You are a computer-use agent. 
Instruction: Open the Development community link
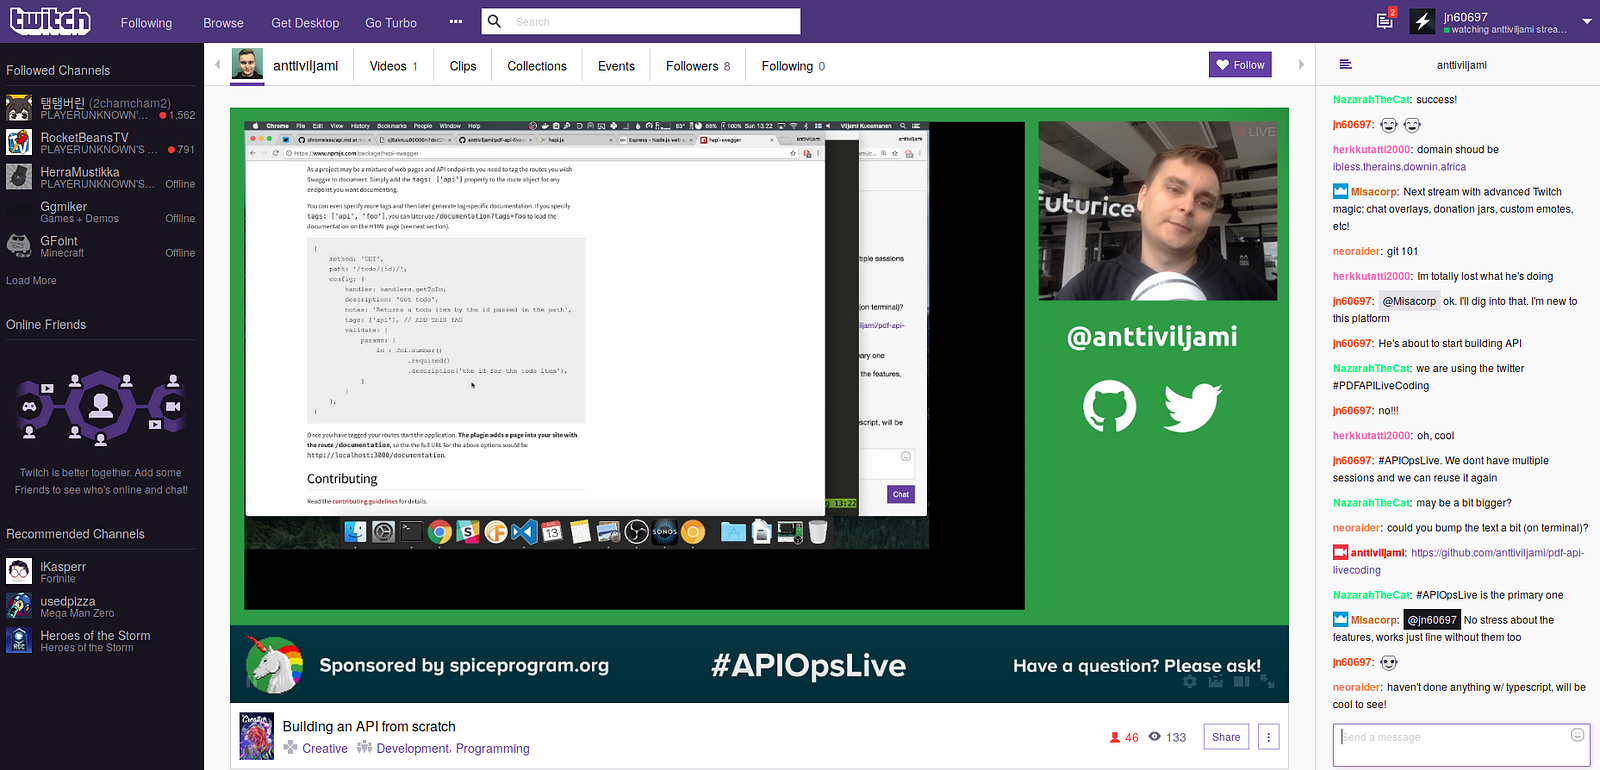click(x=413, y=749)
